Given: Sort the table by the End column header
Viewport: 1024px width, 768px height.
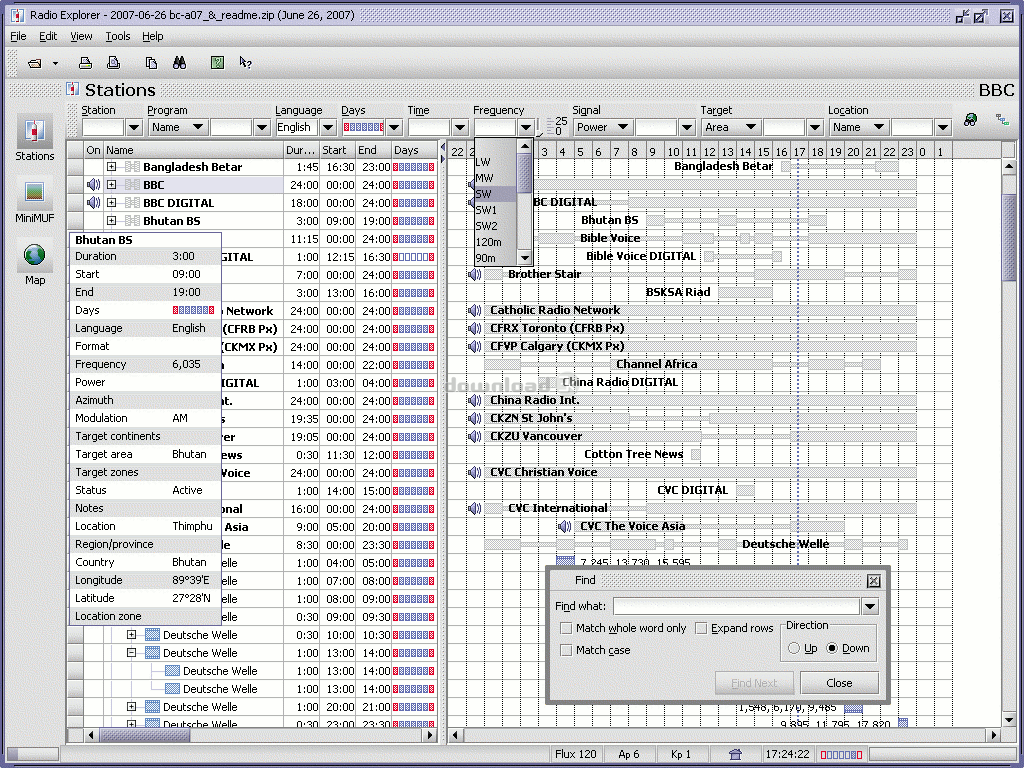Looking at the screenshot, I should (374, 150).
